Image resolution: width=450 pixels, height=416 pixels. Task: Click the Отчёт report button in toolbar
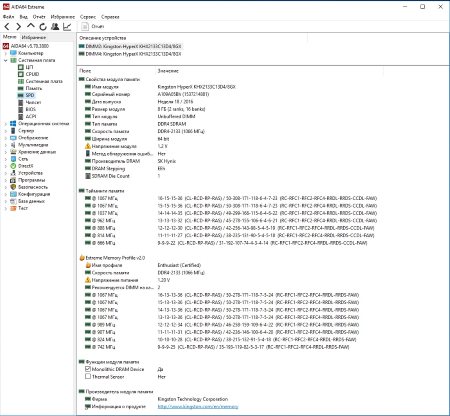(x=93, y=26)
